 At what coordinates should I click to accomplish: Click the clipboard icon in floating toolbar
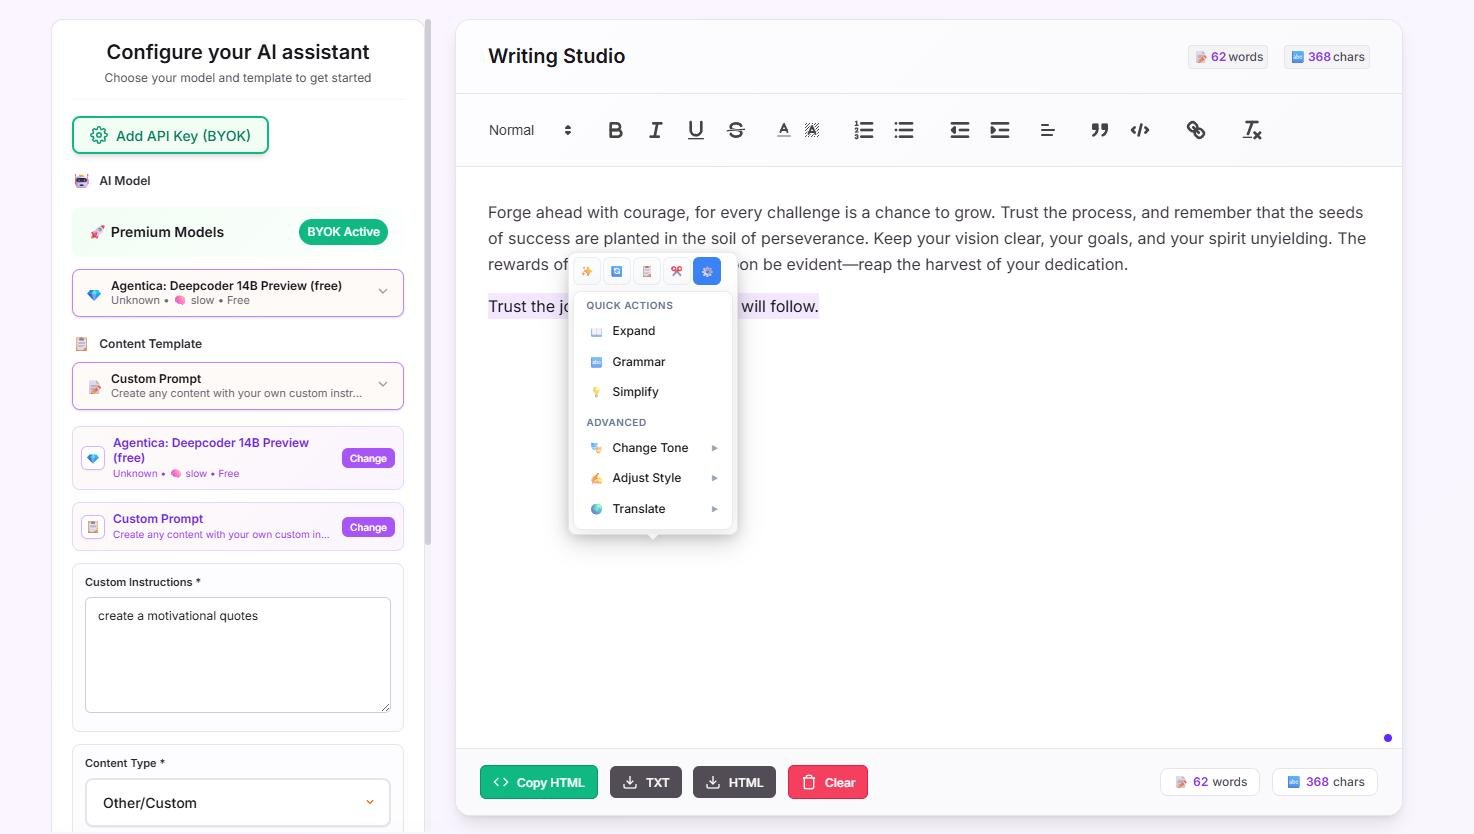tap(647, 271)
